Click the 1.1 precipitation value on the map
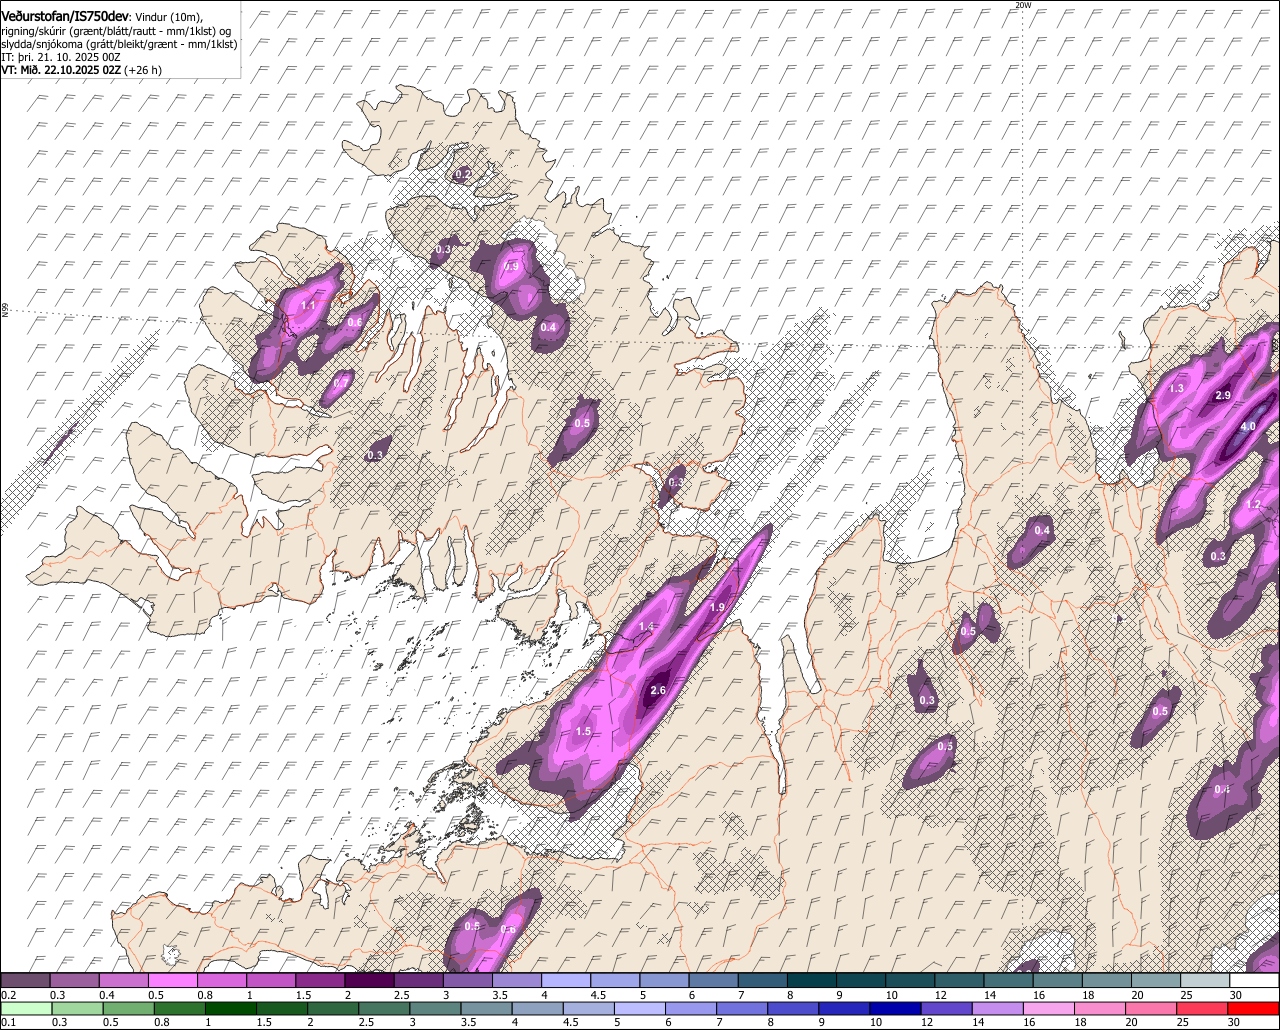 tap(308, 306)
